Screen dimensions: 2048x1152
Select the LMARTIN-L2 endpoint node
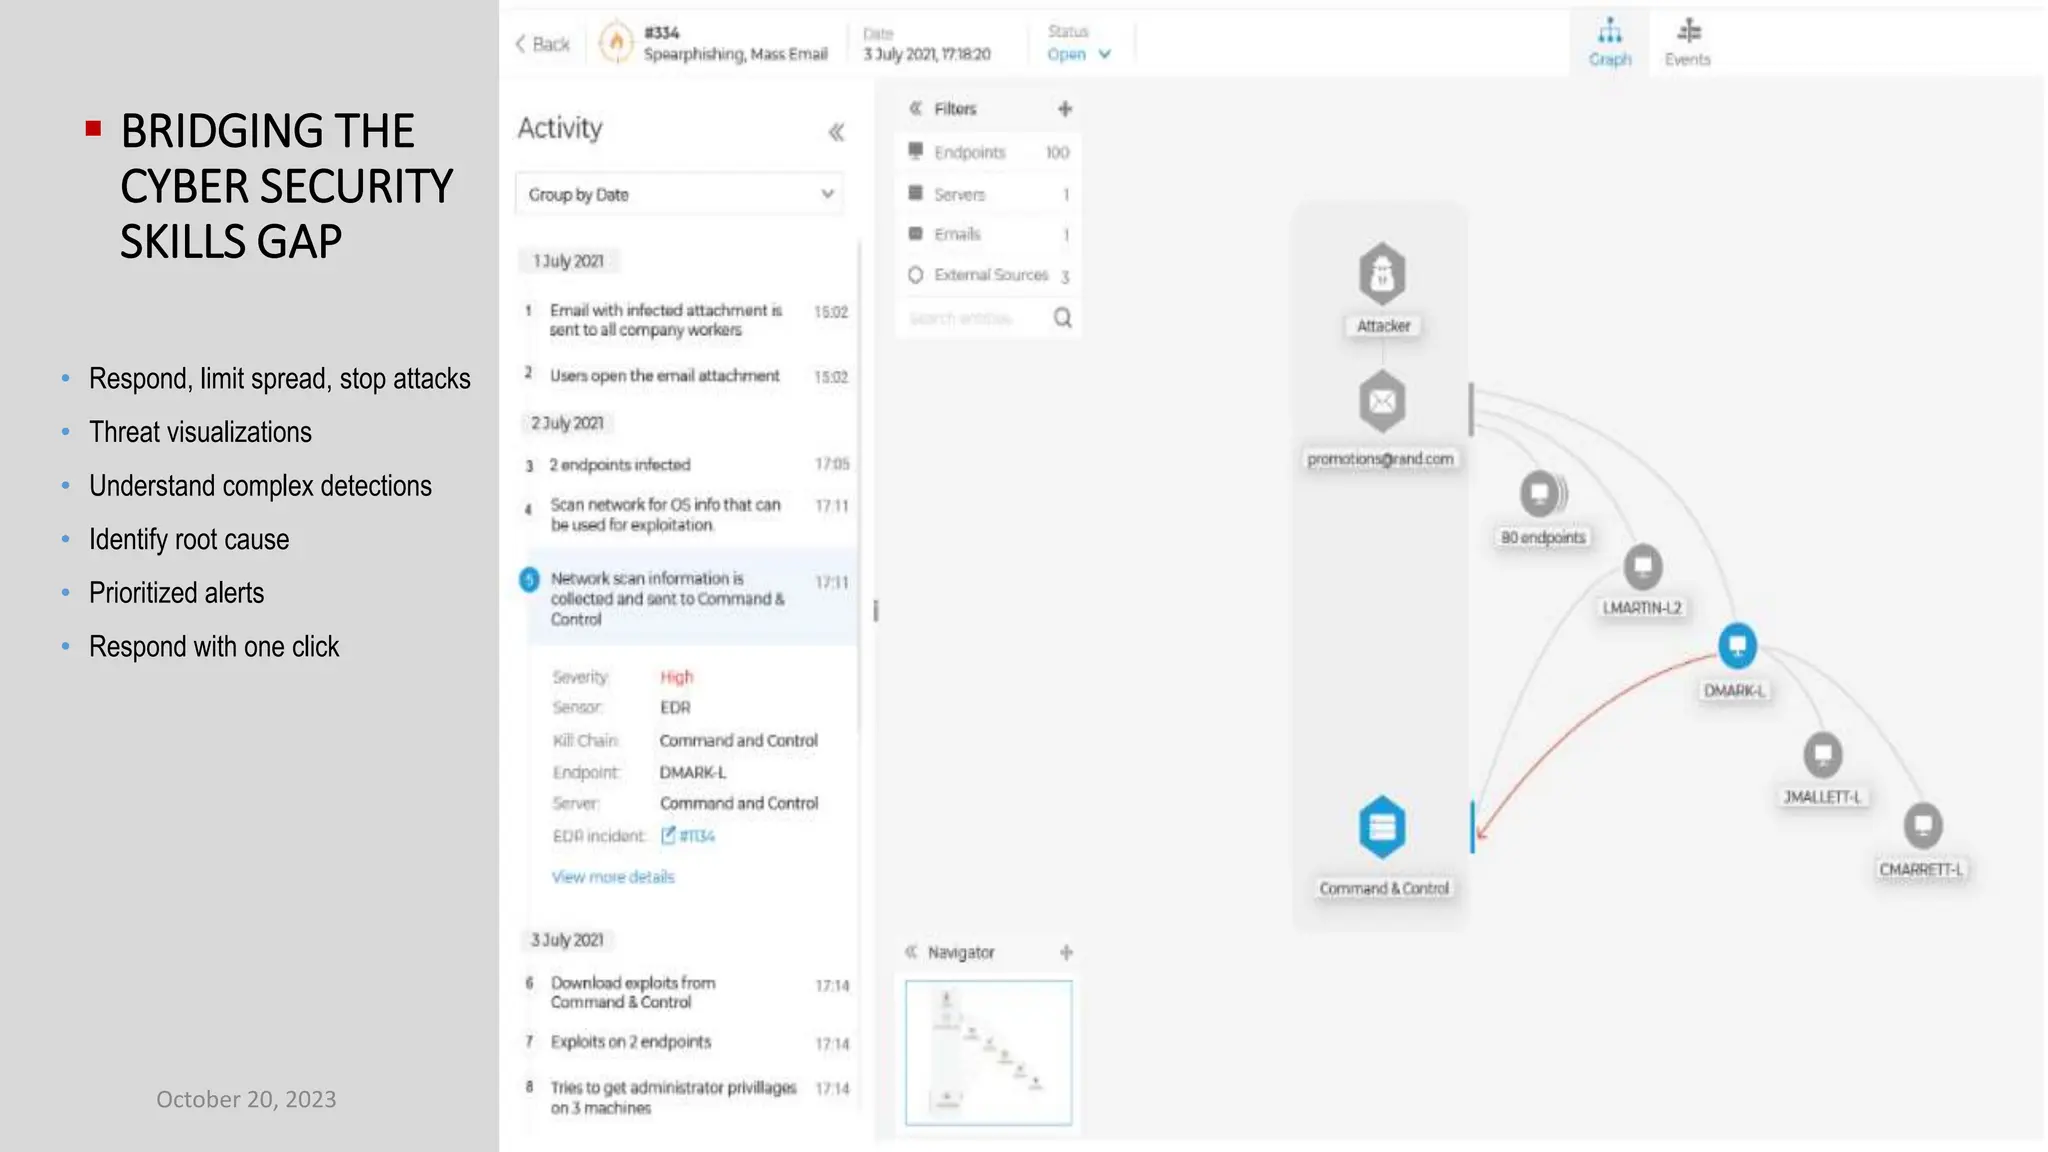coord(1642,568)
